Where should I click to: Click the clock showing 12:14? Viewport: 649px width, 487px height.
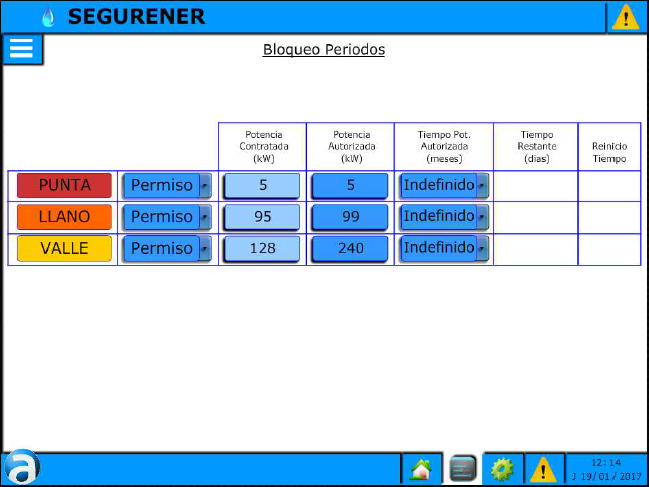pos(606,463)
